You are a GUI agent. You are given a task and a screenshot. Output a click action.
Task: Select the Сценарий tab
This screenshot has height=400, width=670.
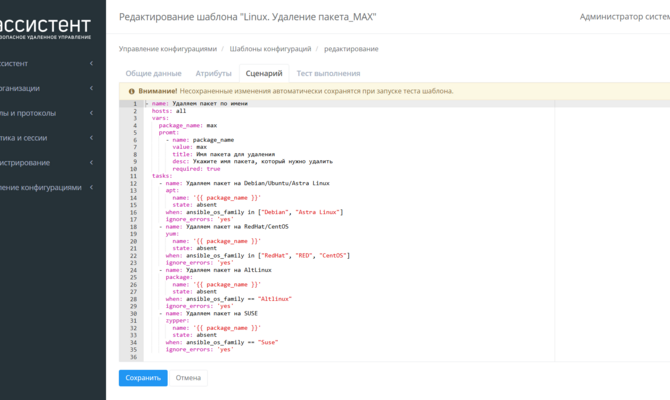(x=264, y=74)
